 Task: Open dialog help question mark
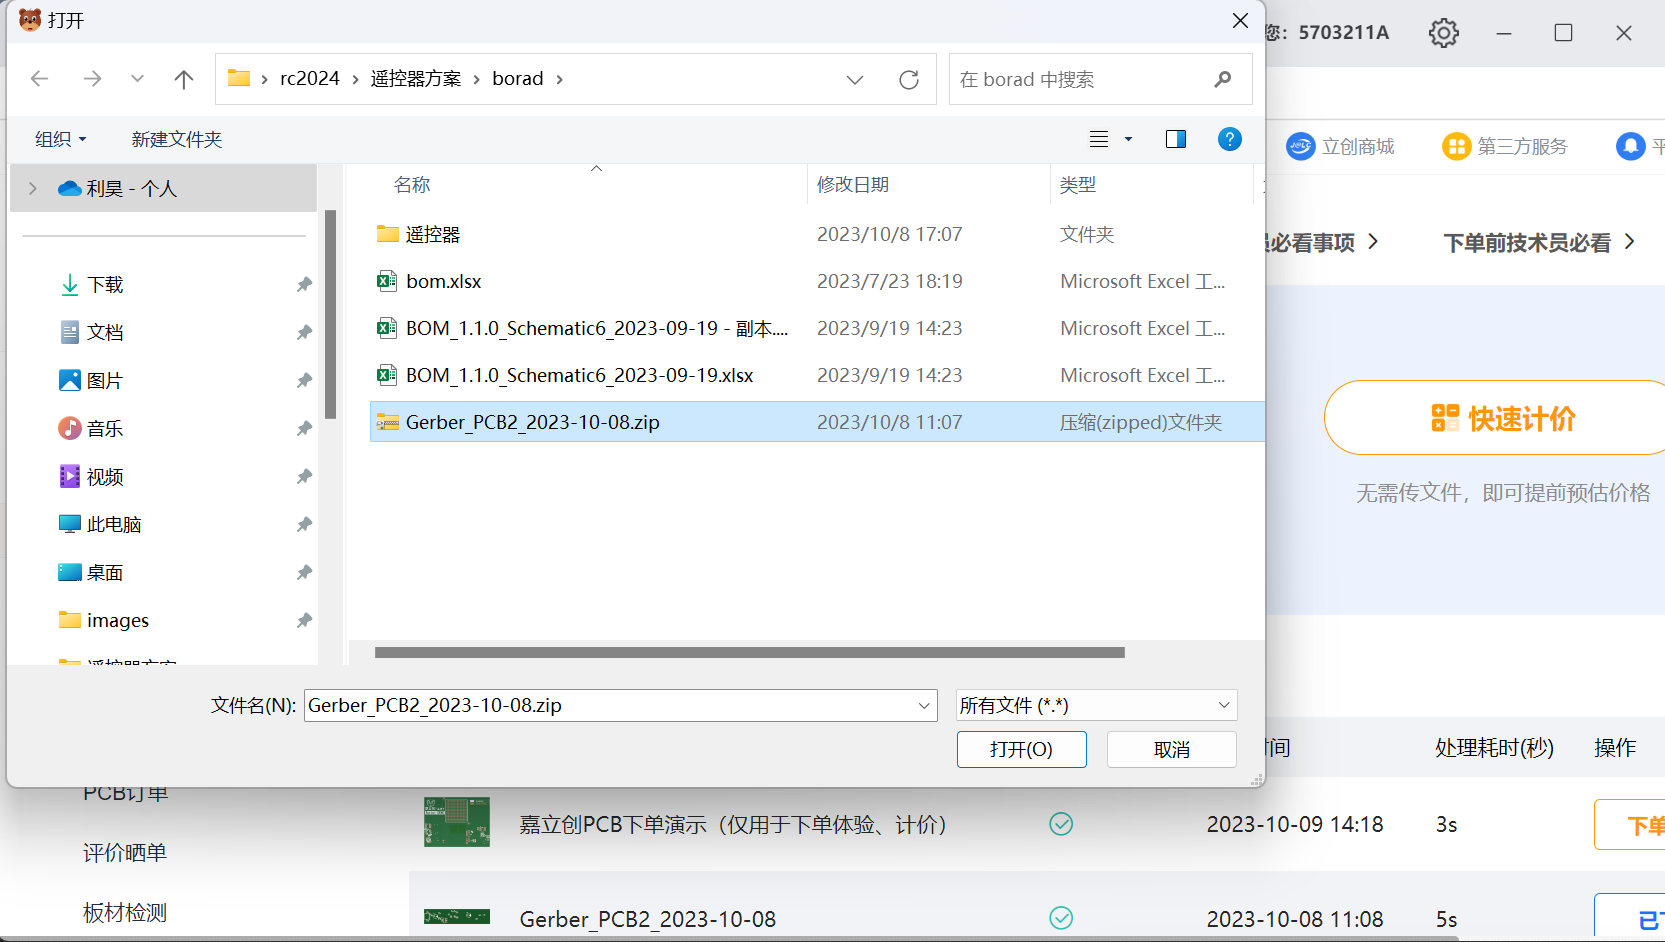pyautogui.click(x=1230, y=139)
